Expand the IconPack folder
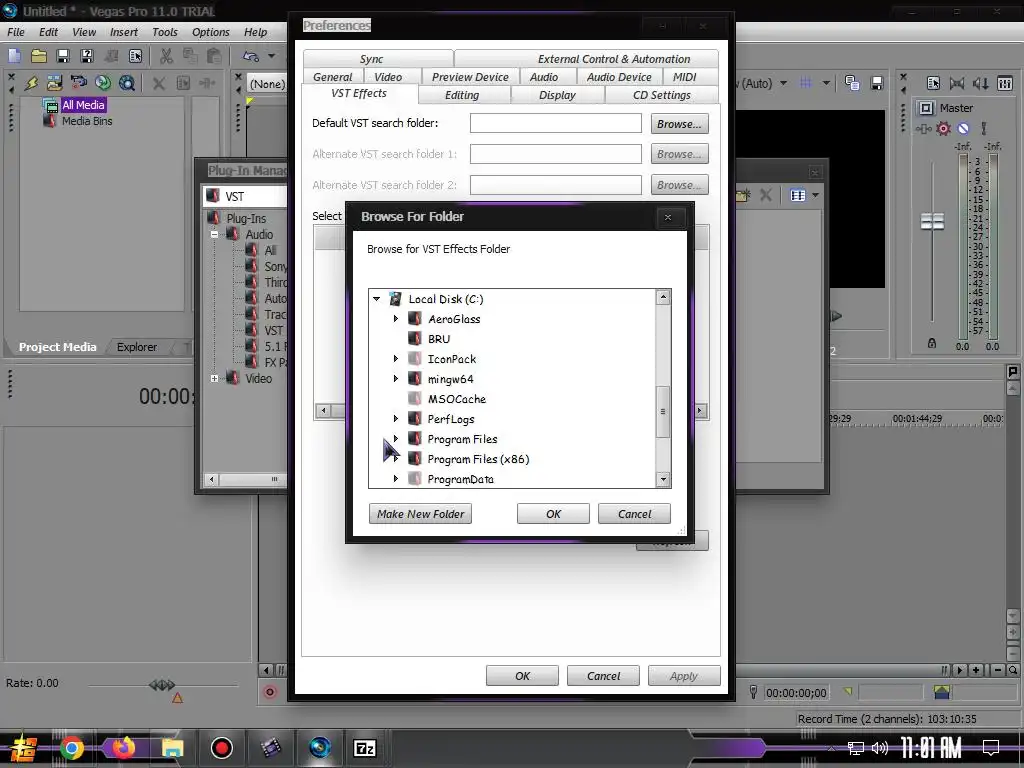The width and height of the screenshot is (1024, 768). click(x=396, y=359)
